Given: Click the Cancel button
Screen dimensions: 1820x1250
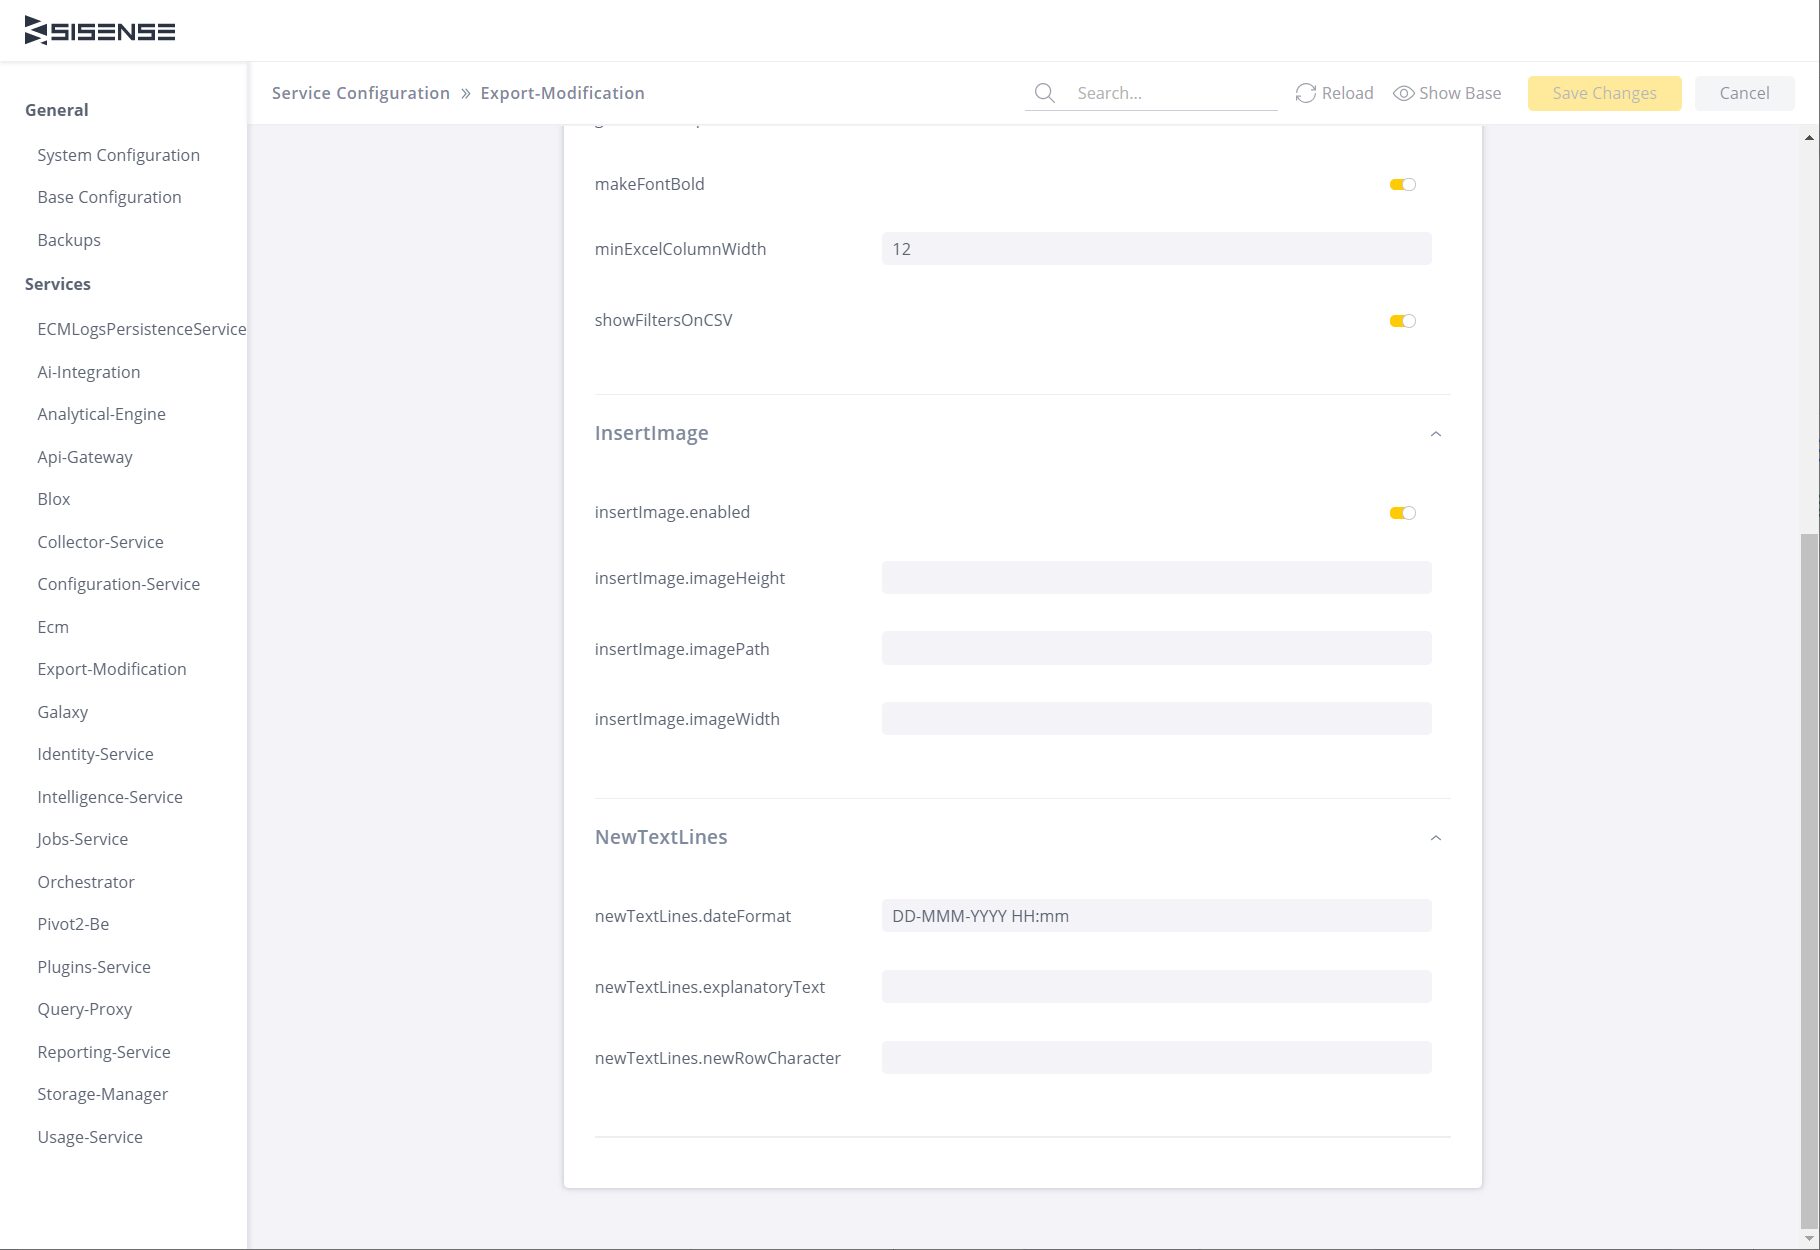Looking at the screenshot, I should (x=1744, y=93).
